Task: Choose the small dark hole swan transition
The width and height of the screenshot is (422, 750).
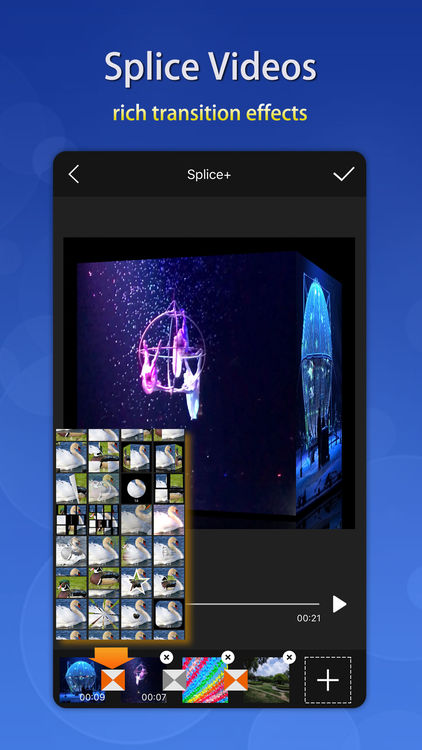Action: [x=136, y=614]
